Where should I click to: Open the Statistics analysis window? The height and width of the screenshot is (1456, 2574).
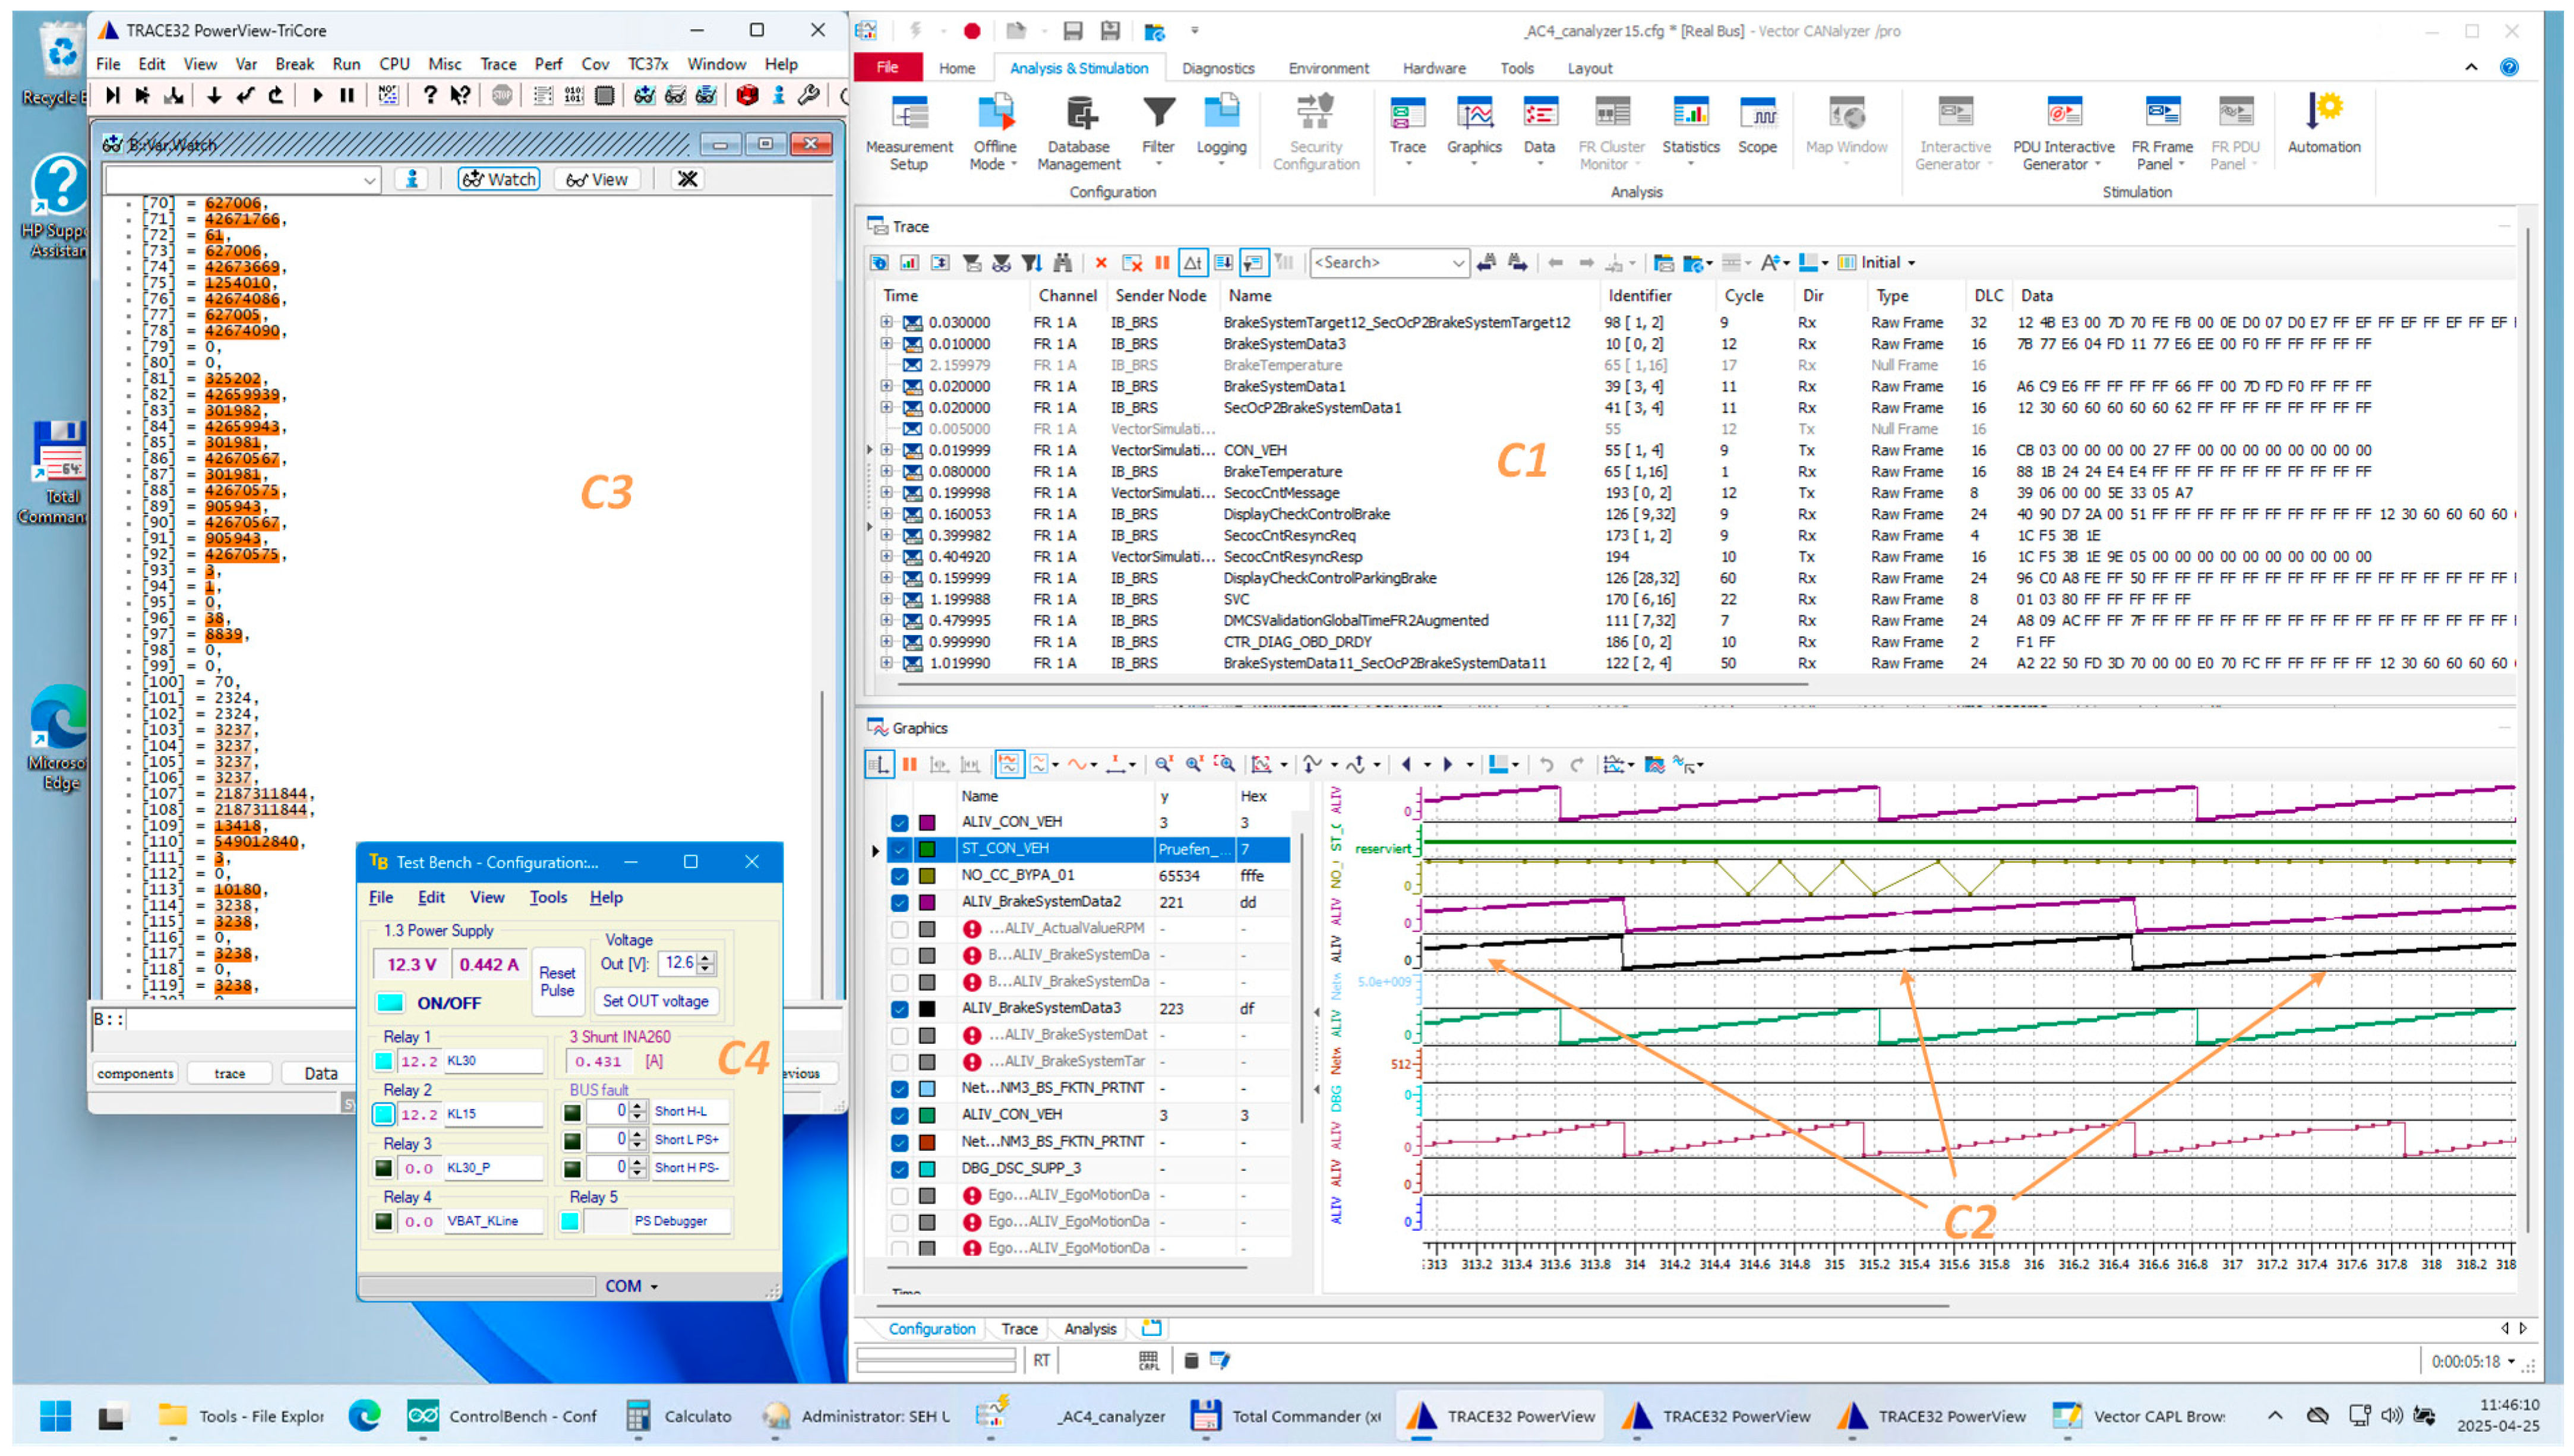pyautogui.click(x=1690, y=126)
